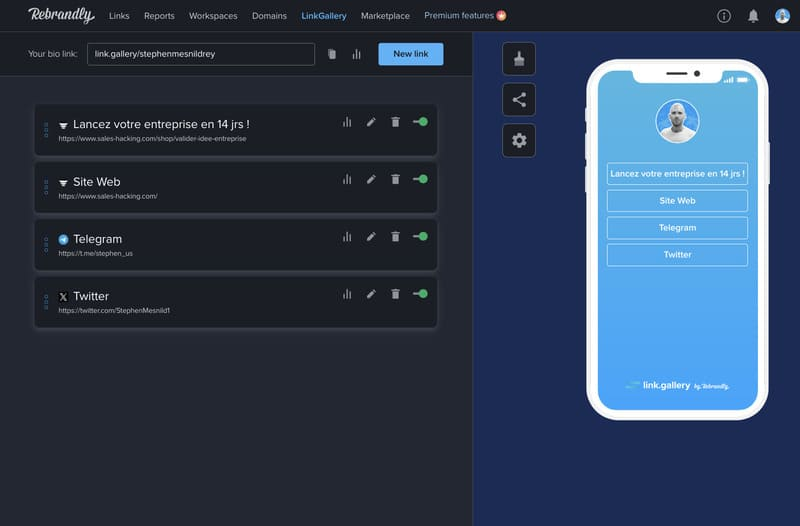The width and height of the screenshot is (800, 526).
Task: Select the LinkGallery tab
Action: (324, 16)
